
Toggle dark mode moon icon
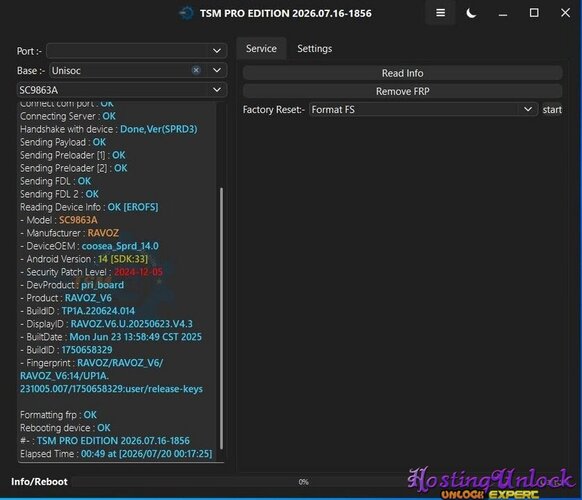point(471,13)
